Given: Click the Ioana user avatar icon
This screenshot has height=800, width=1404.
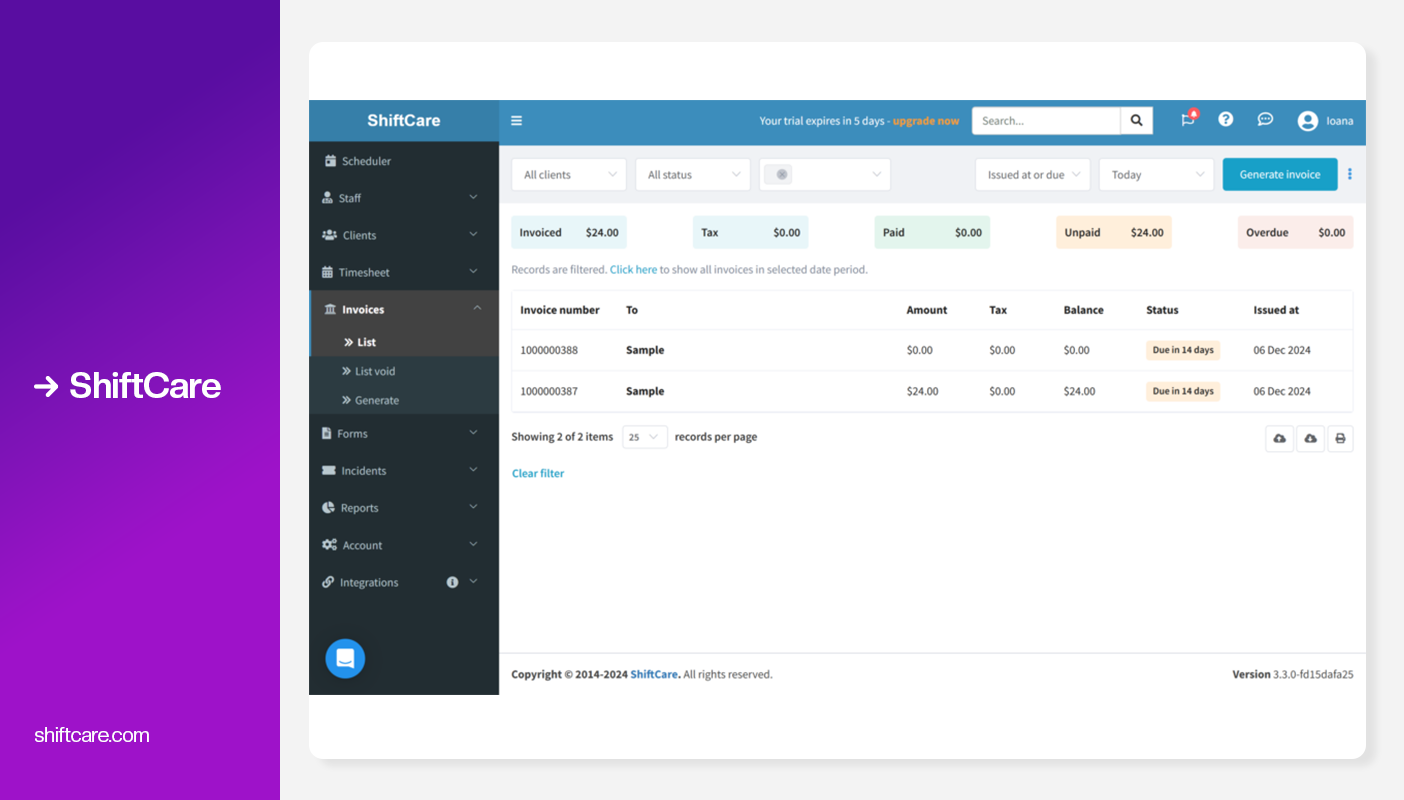Looking at the screenshot, I should [x=1307, y=121].
